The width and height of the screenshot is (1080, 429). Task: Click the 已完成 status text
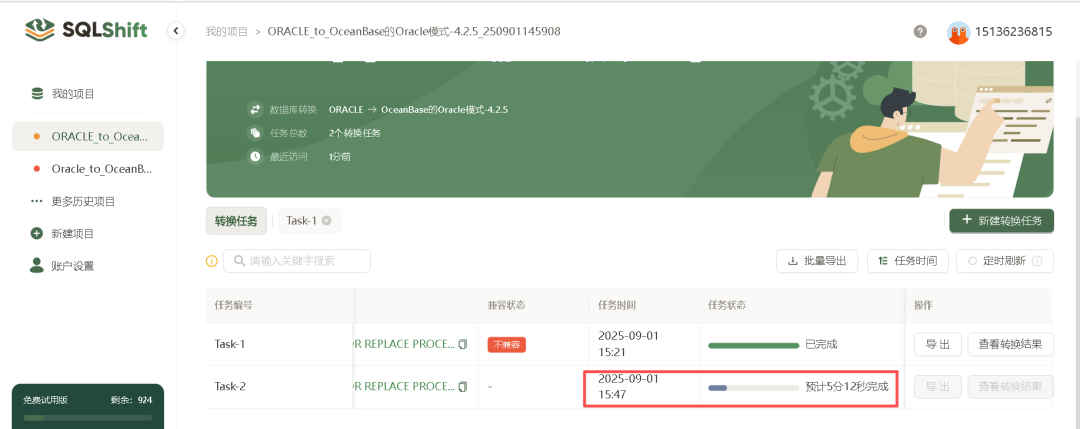821,344
